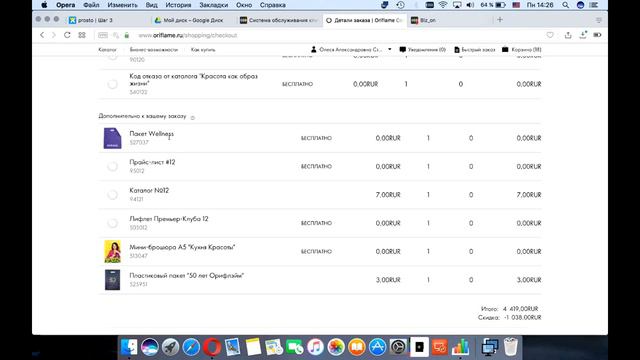Switch to the Мой диск – Google Диск tab
The image size is (640, 360).
tap(193, 20)
